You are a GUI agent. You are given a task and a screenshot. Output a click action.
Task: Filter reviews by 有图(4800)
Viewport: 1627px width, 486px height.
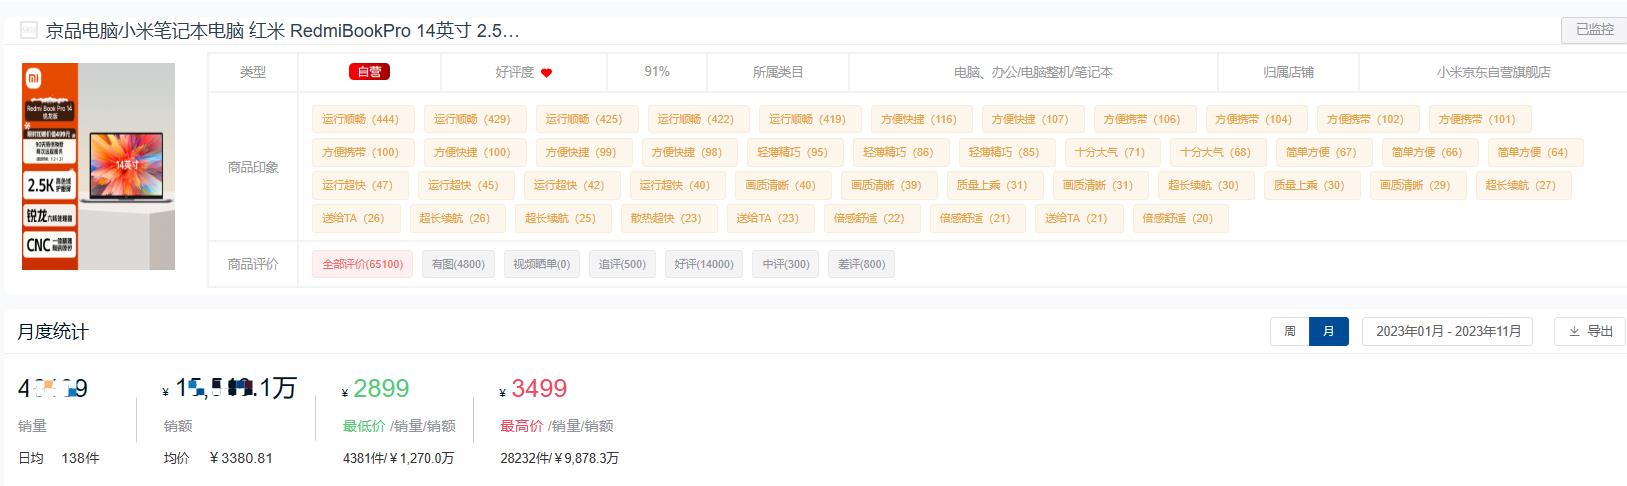pos(458,265)
